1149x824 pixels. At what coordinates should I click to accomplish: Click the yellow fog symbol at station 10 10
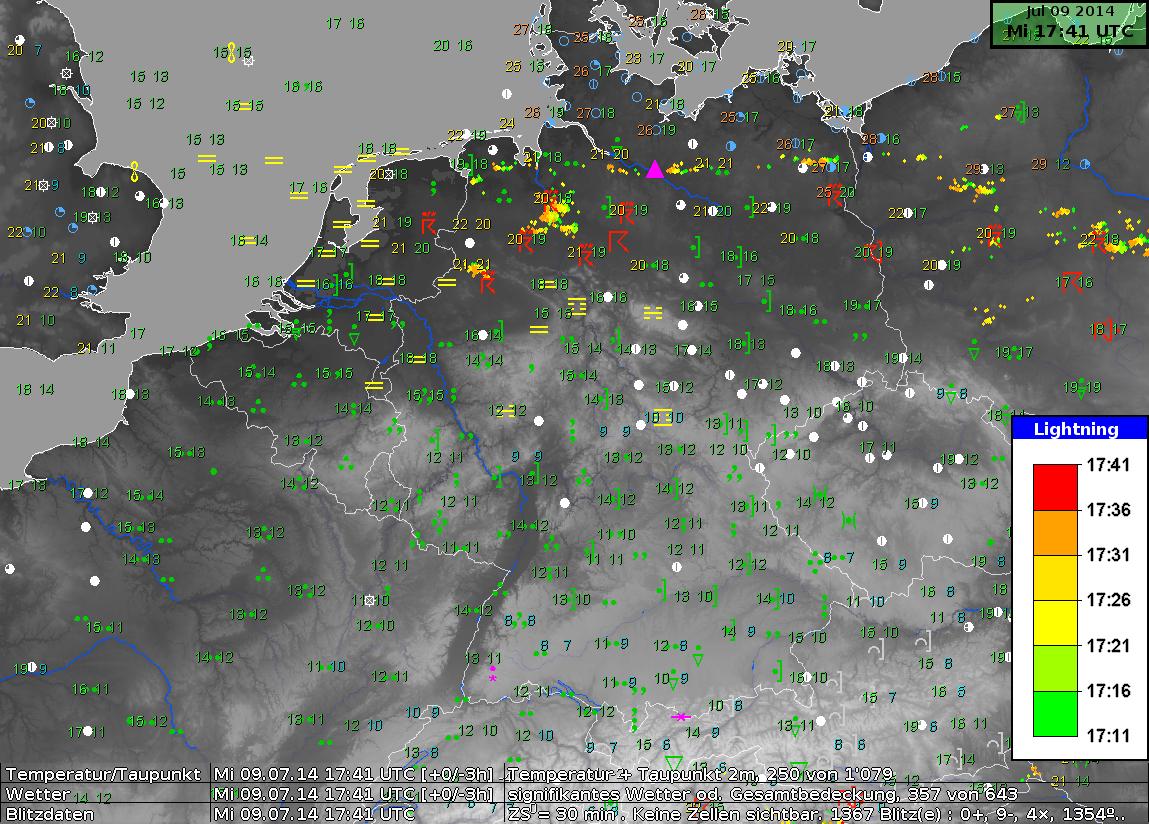click(662, 418)
